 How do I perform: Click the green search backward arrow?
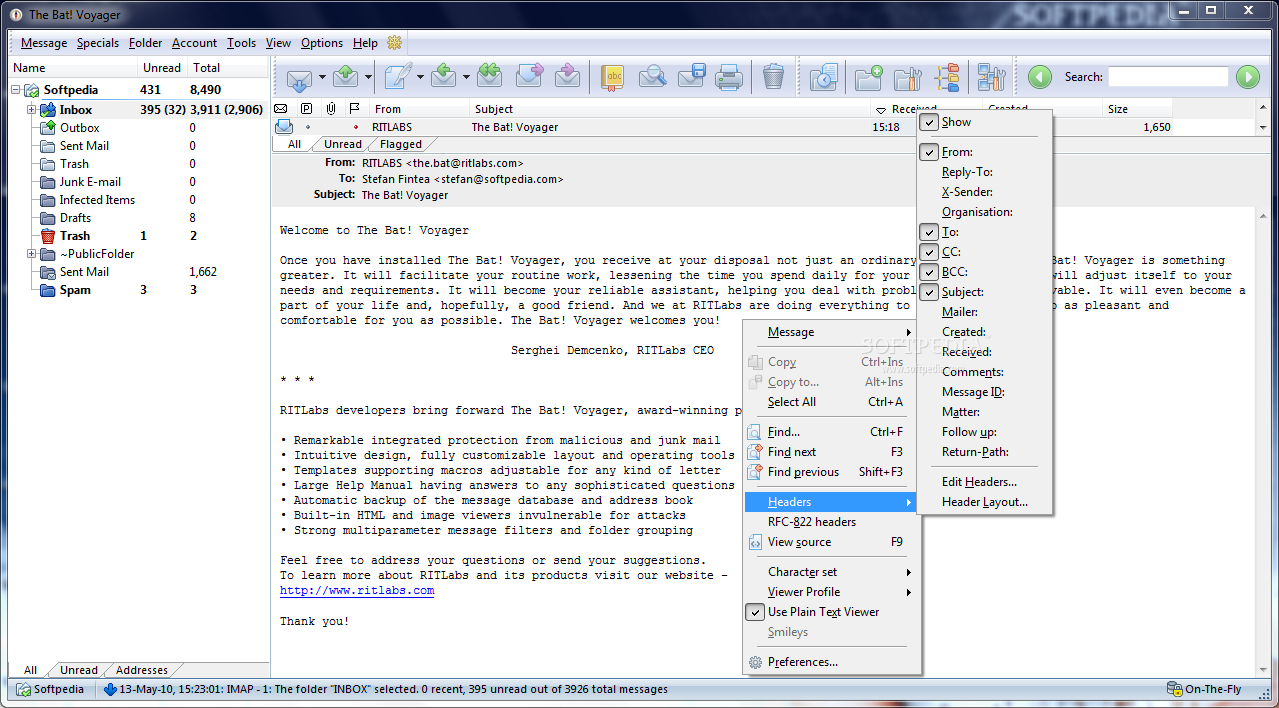coord(1040,77)
